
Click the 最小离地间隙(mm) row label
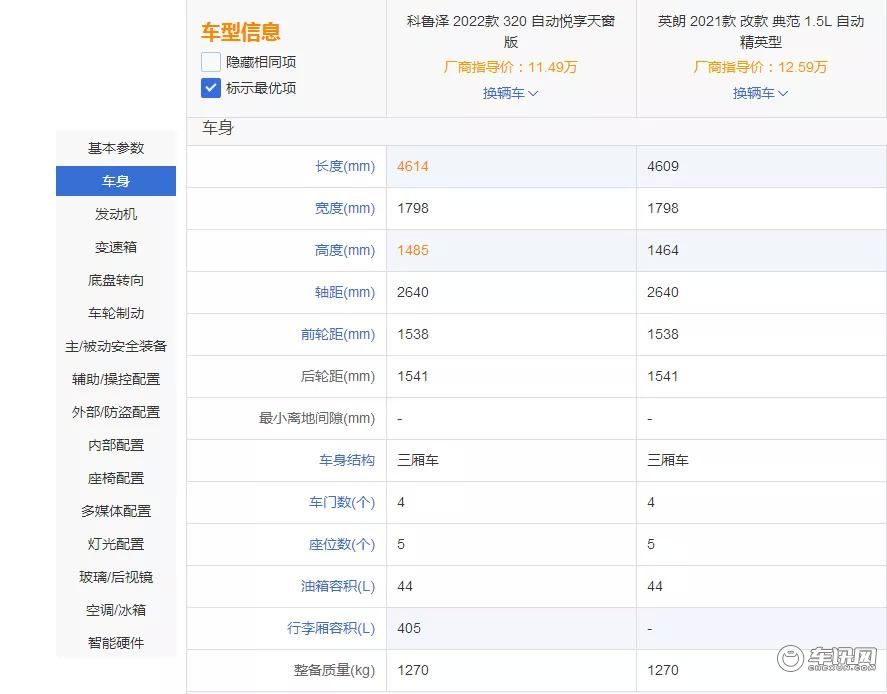click(x=317, y=418)
